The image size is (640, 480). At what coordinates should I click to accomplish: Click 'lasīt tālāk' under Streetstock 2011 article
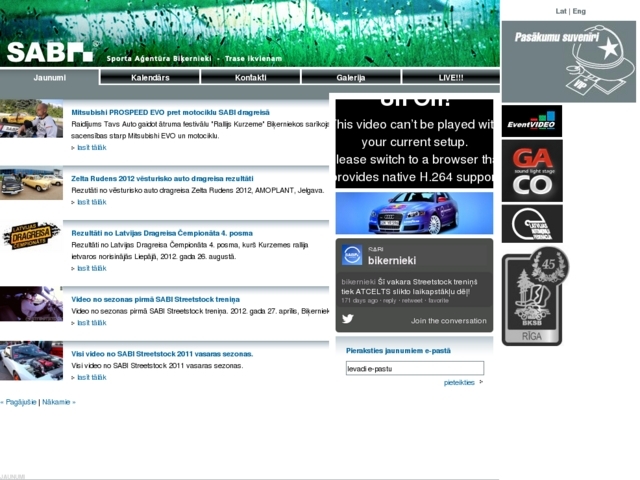(91, 378)
